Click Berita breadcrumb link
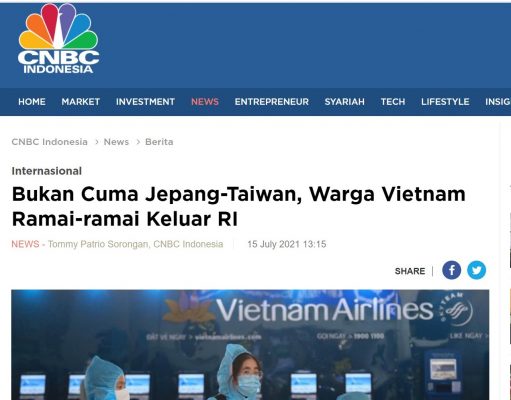 click(x=159, y=142)
